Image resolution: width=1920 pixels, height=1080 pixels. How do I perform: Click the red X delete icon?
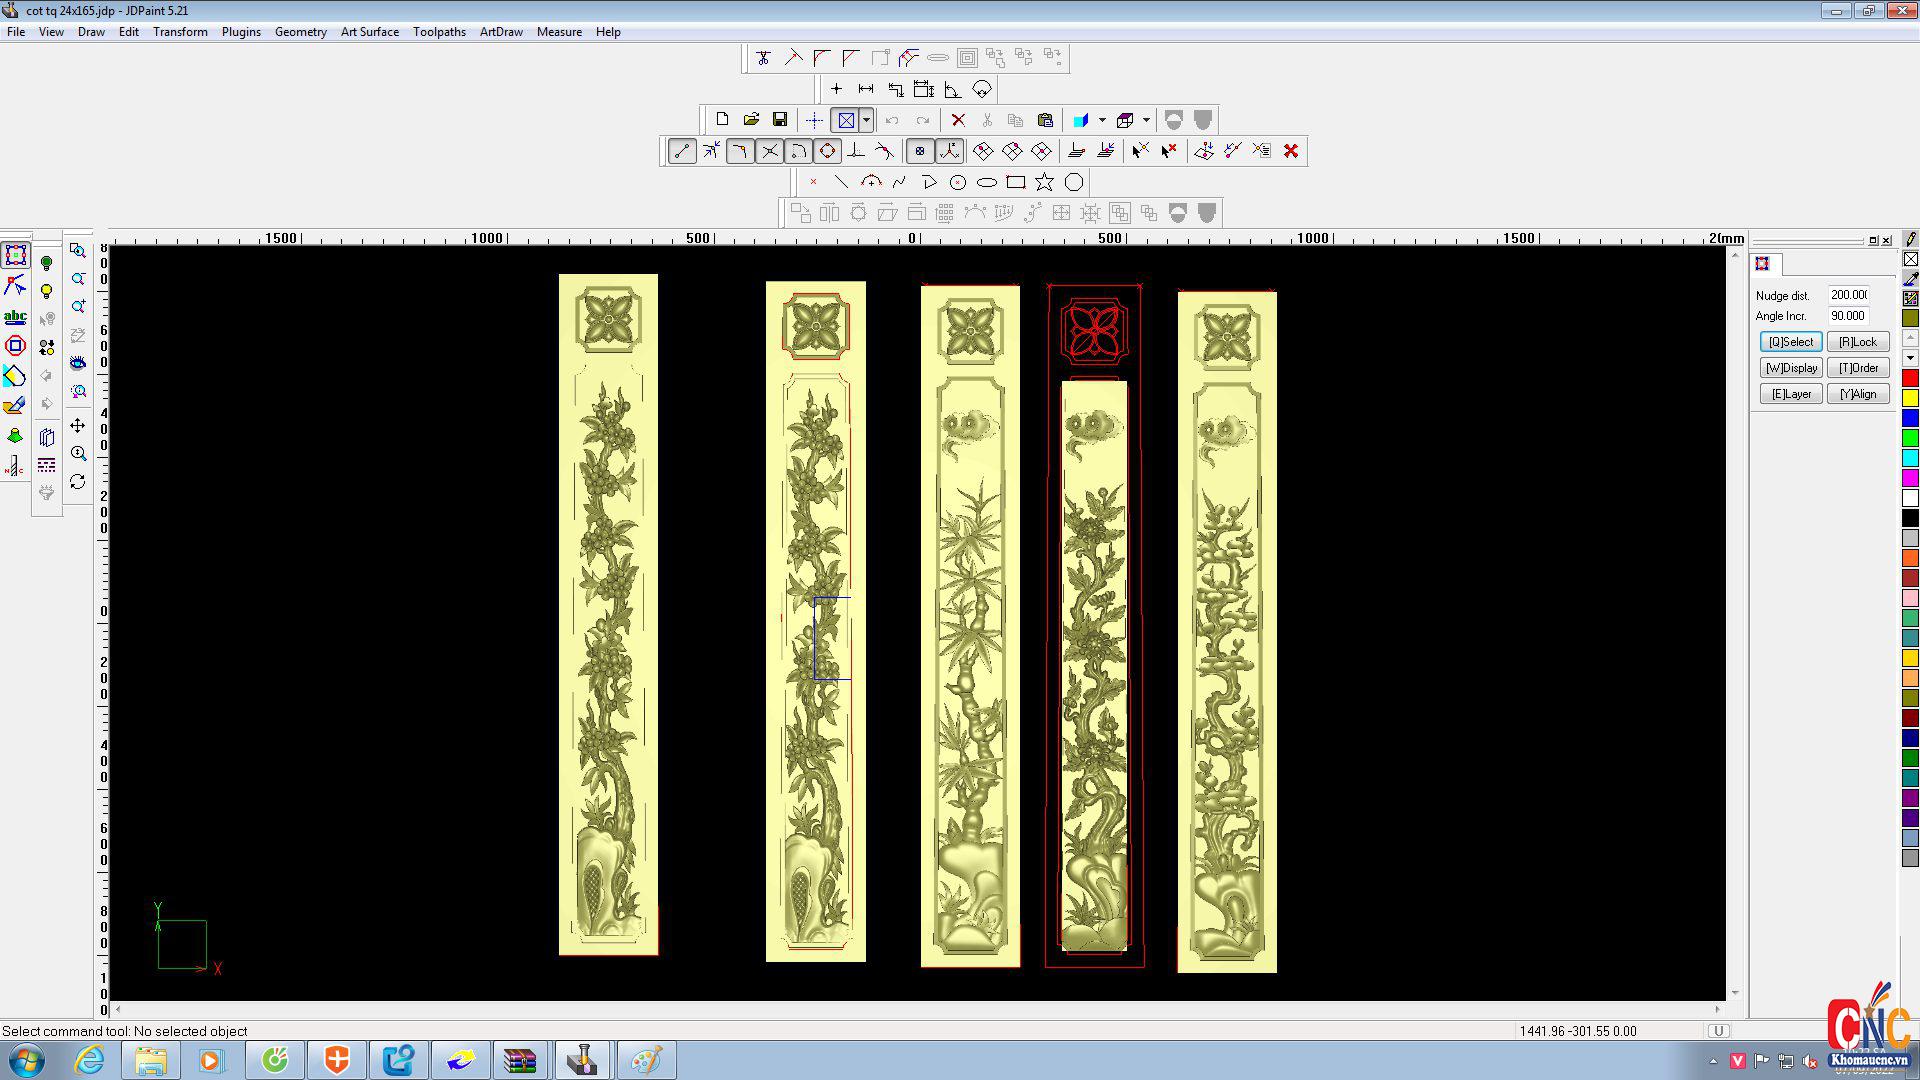(x=958, y=120)
